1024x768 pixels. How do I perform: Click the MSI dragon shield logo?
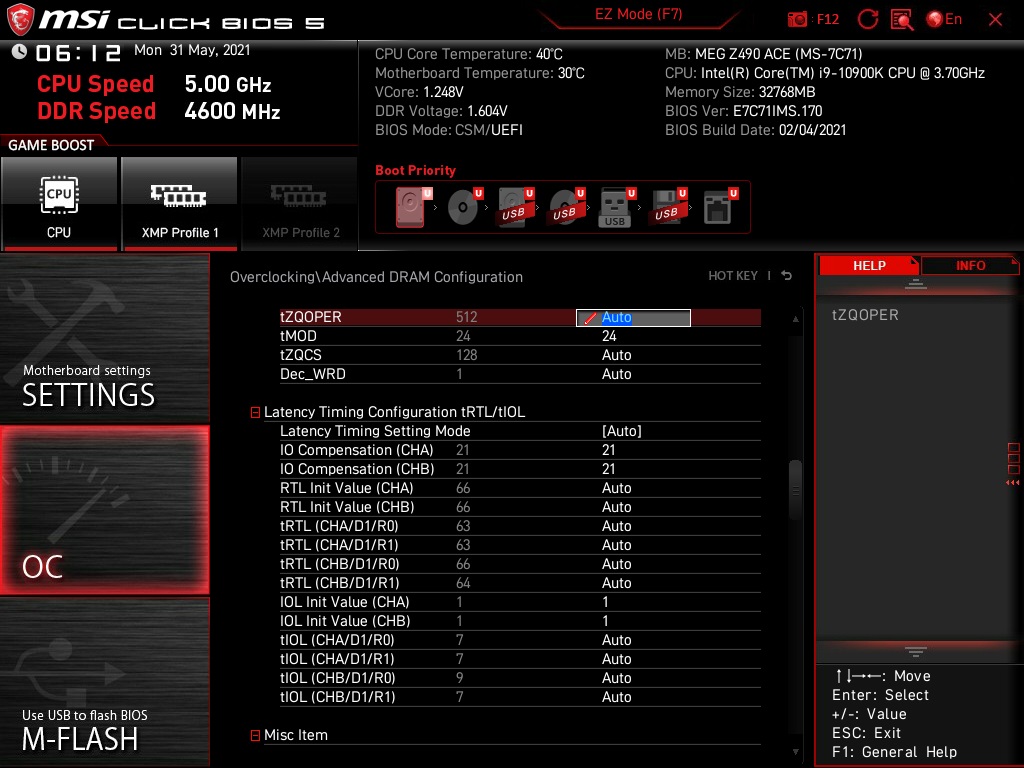coord(20,19)
